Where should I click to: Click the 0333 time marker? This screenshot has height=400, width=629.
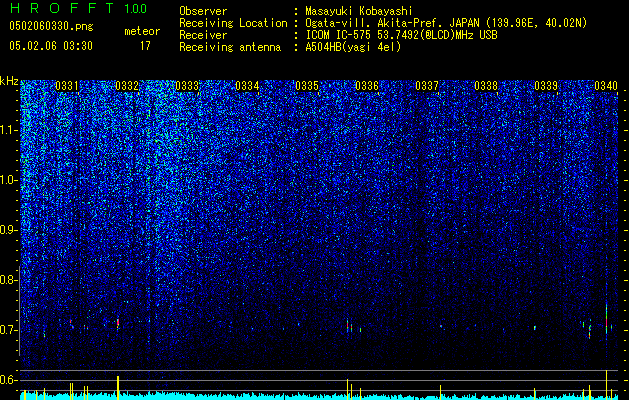coord(187,86)
